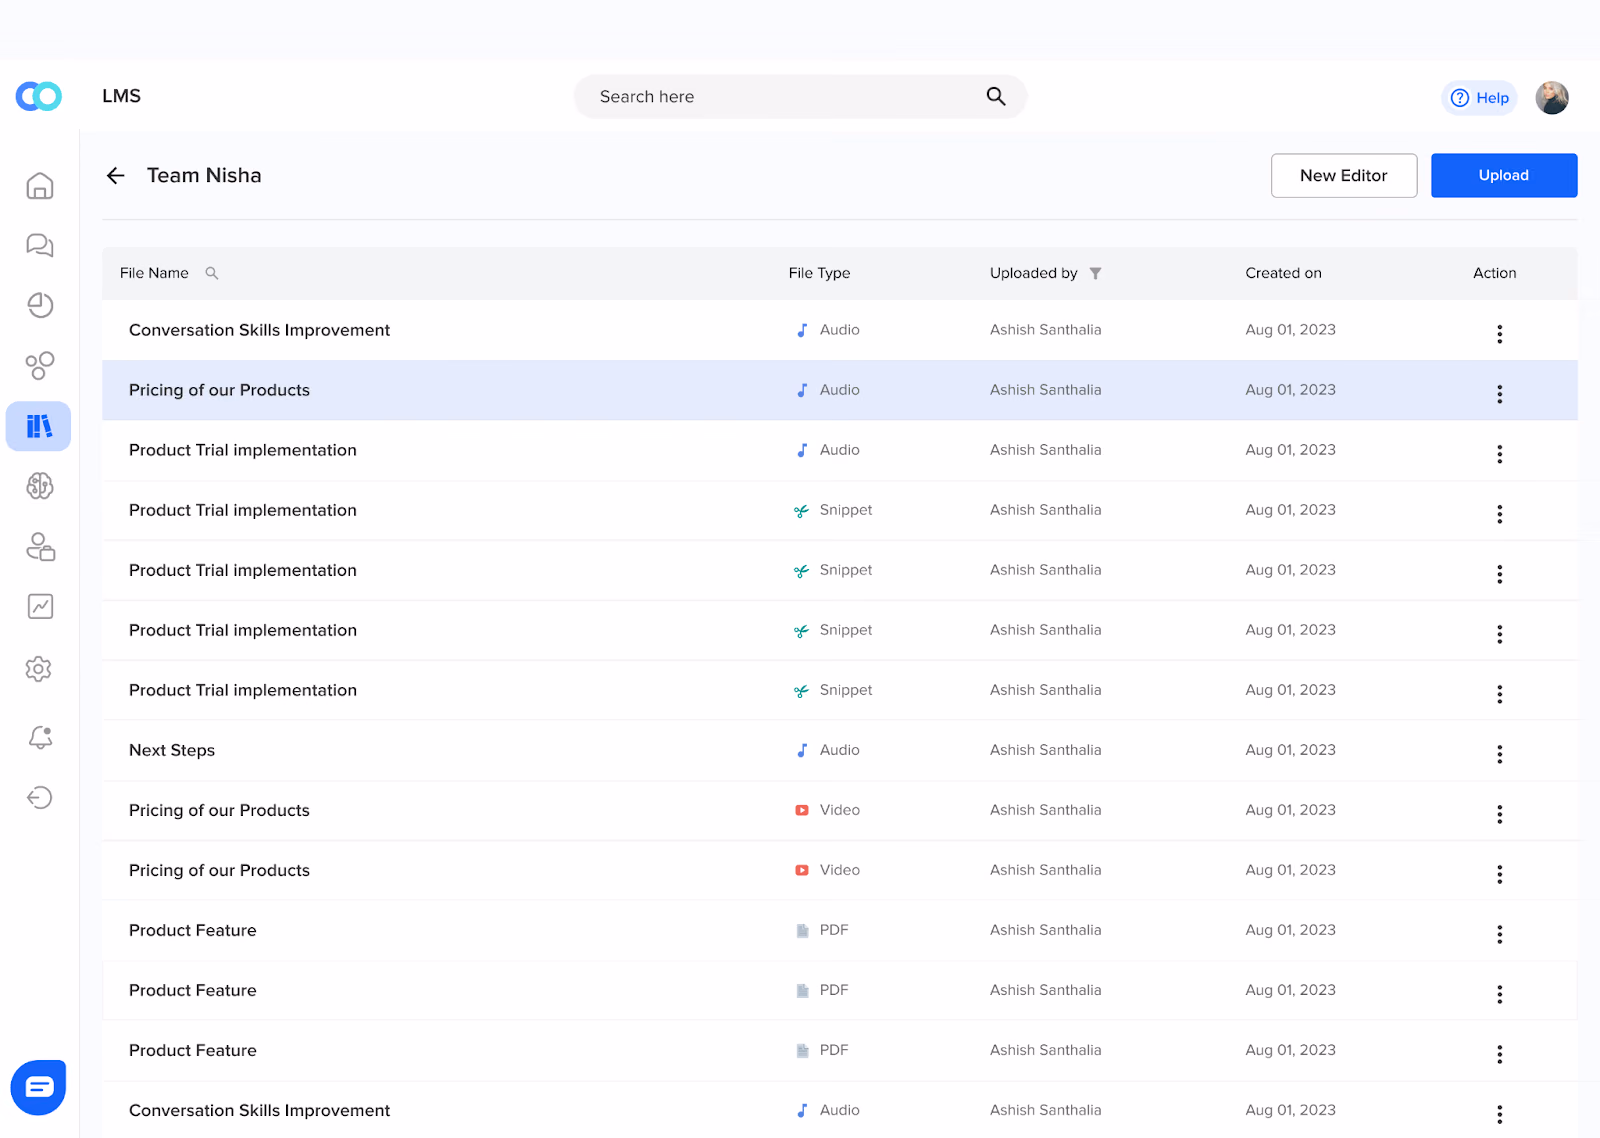Open the notifications bell icon
The width and height of the screenshot is (1600, 1138).
point(40,738)
